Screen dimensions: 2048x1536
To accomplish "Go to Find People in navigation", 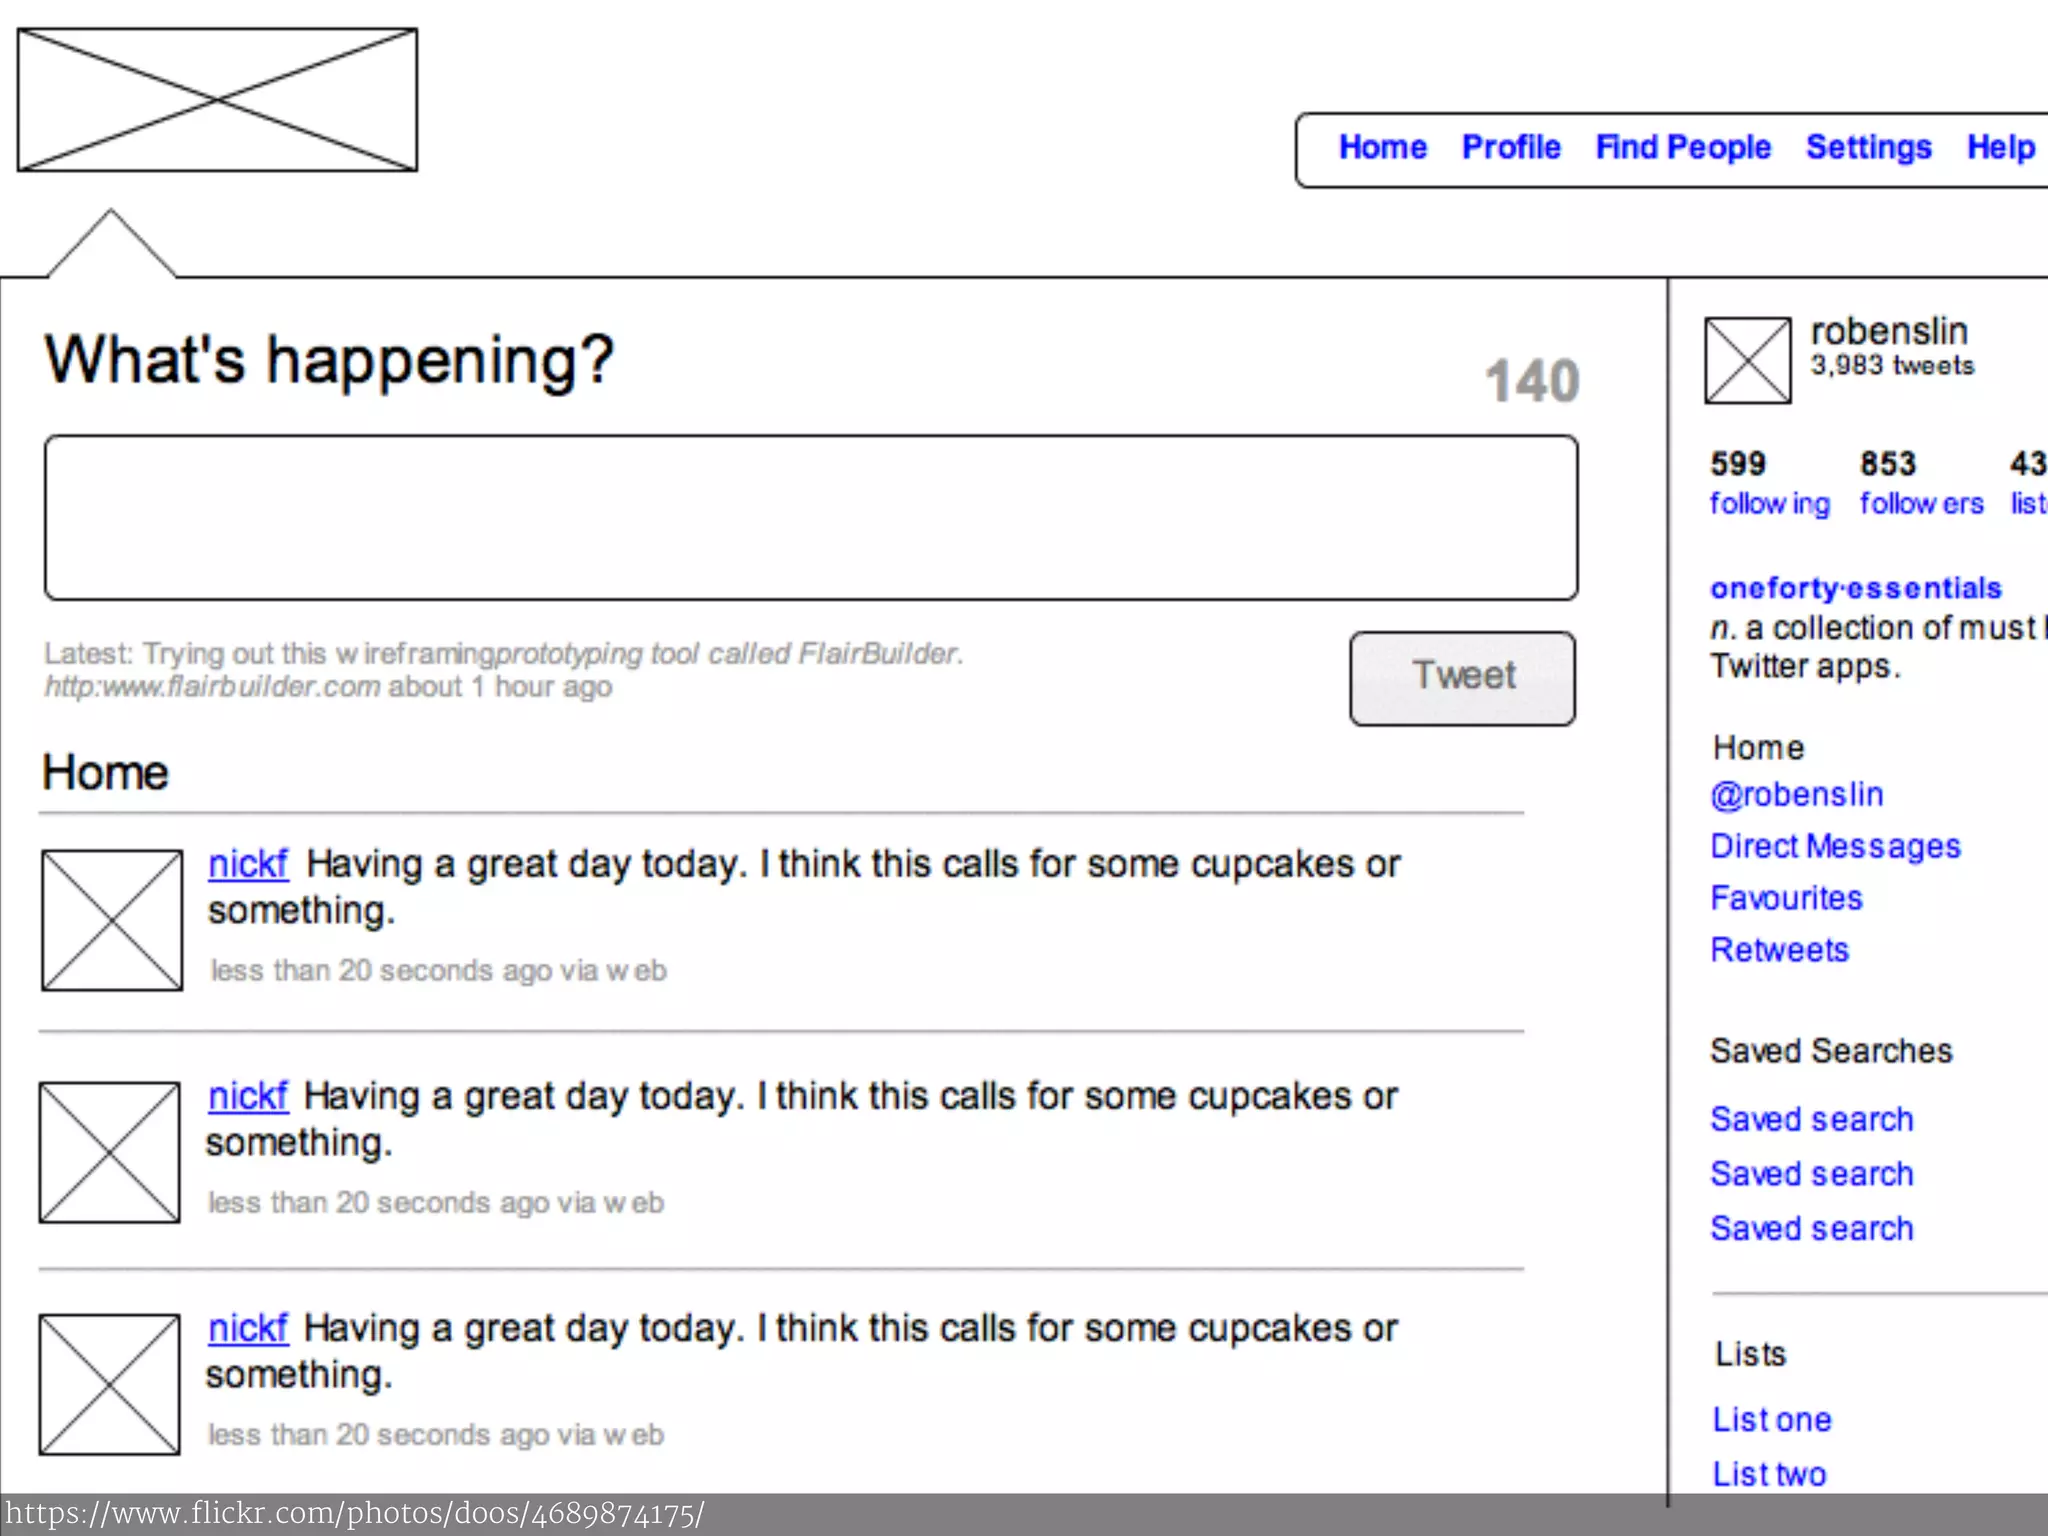I will pos(1682,147).
